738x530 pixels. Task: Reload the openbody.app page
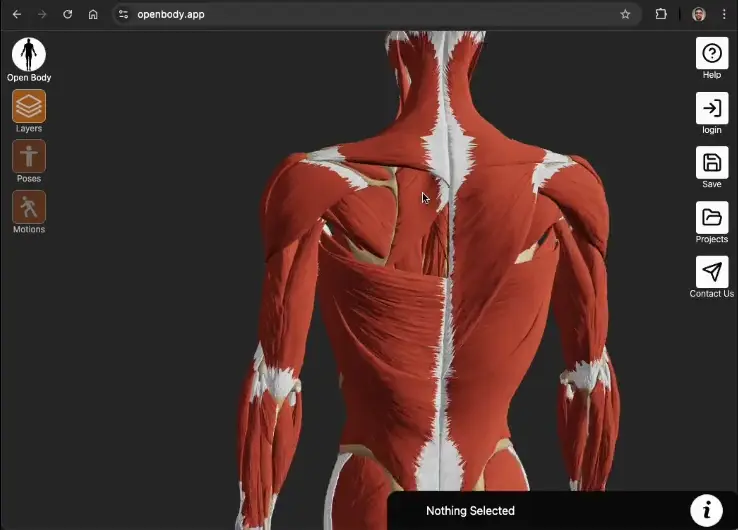68,15
